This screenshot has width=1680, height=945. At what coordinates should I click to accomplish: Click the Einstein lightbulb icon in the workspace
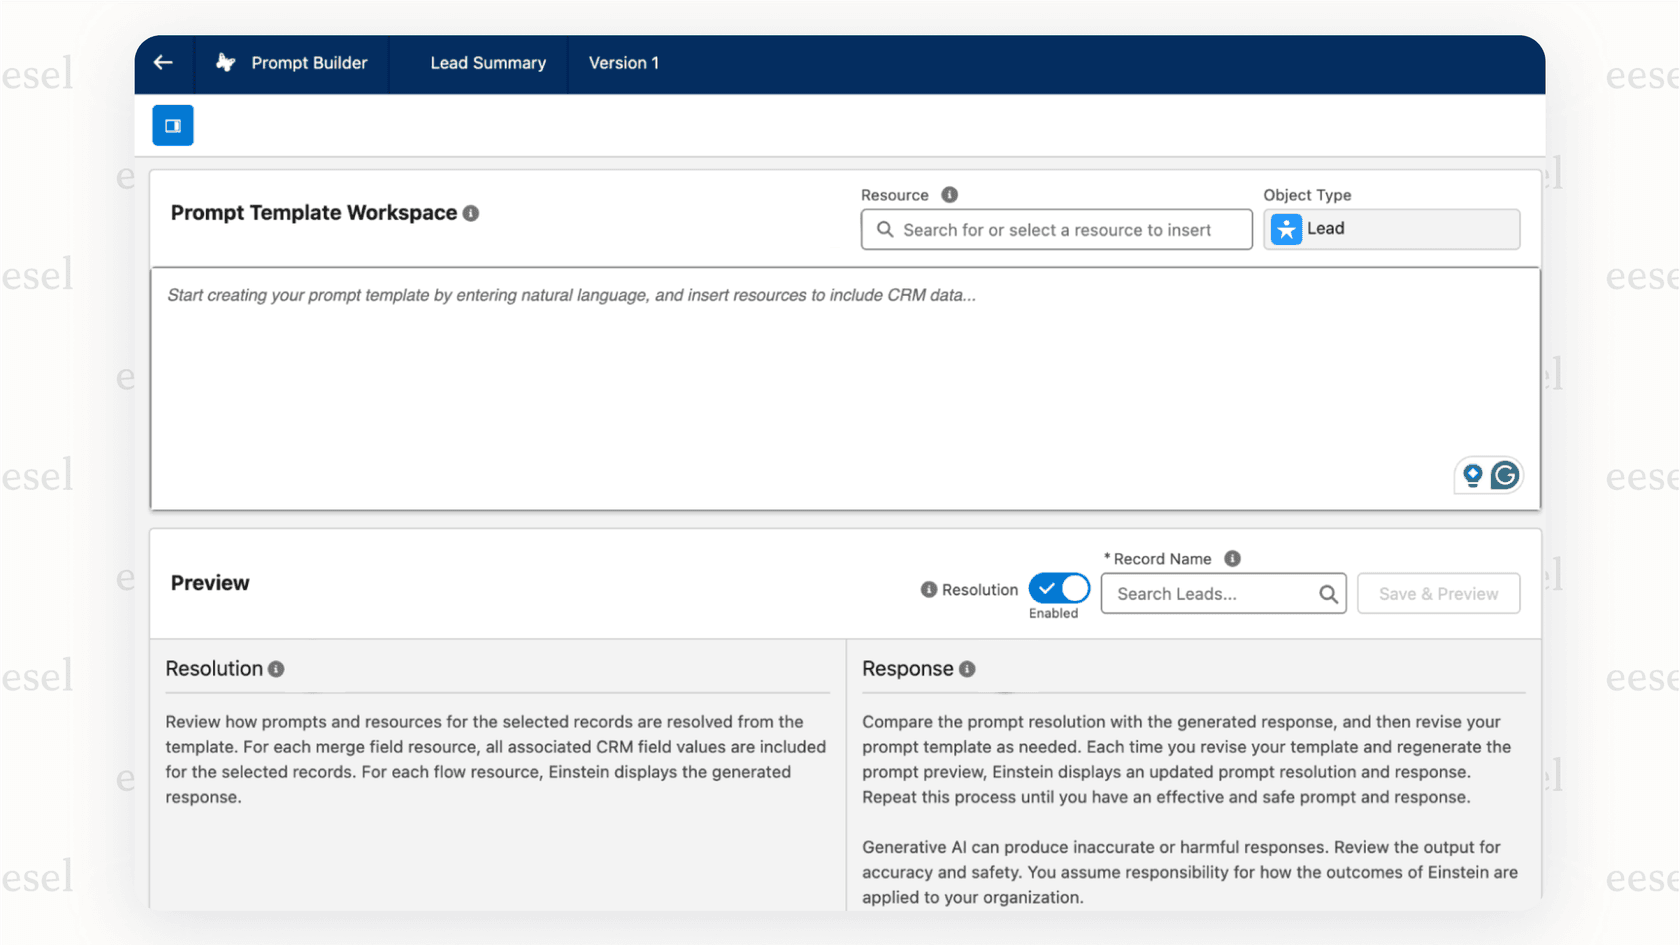(x=1472, y=475)
